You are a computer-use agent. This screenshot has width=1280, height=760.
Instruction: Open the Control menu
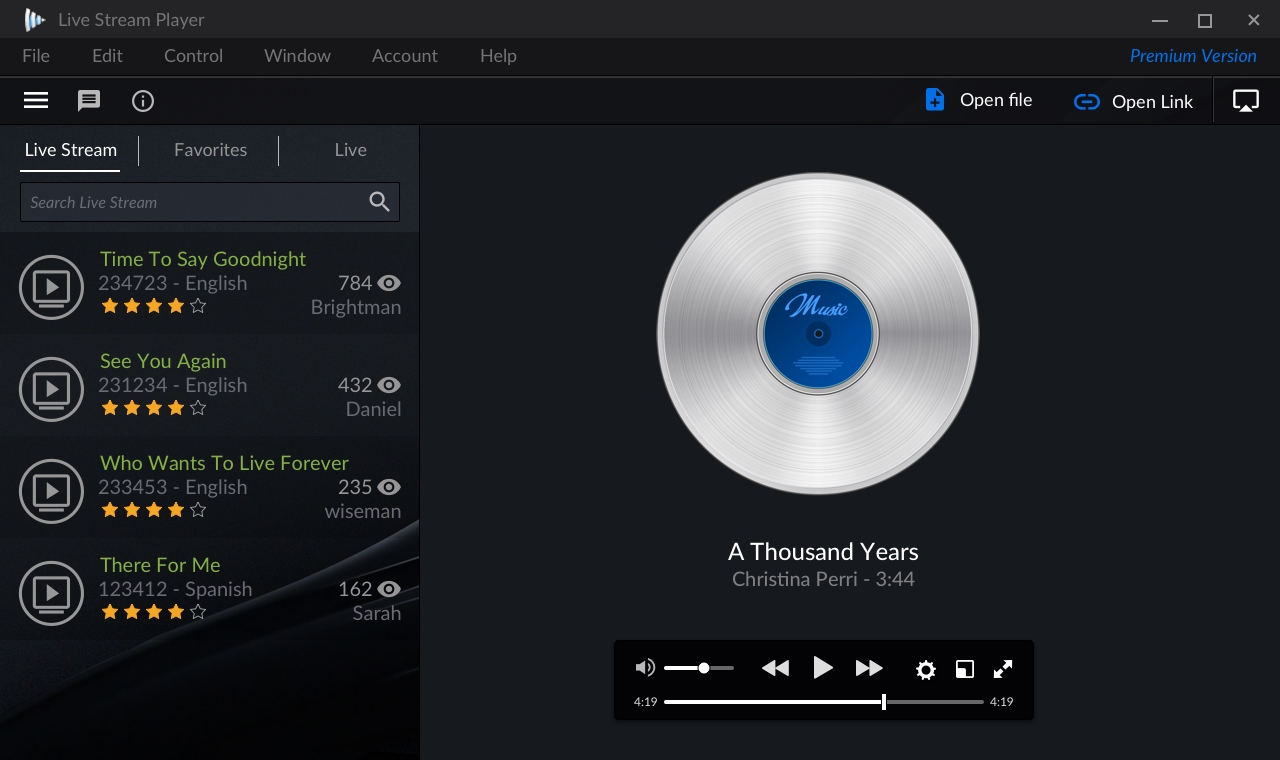click(x=193, y=56)
